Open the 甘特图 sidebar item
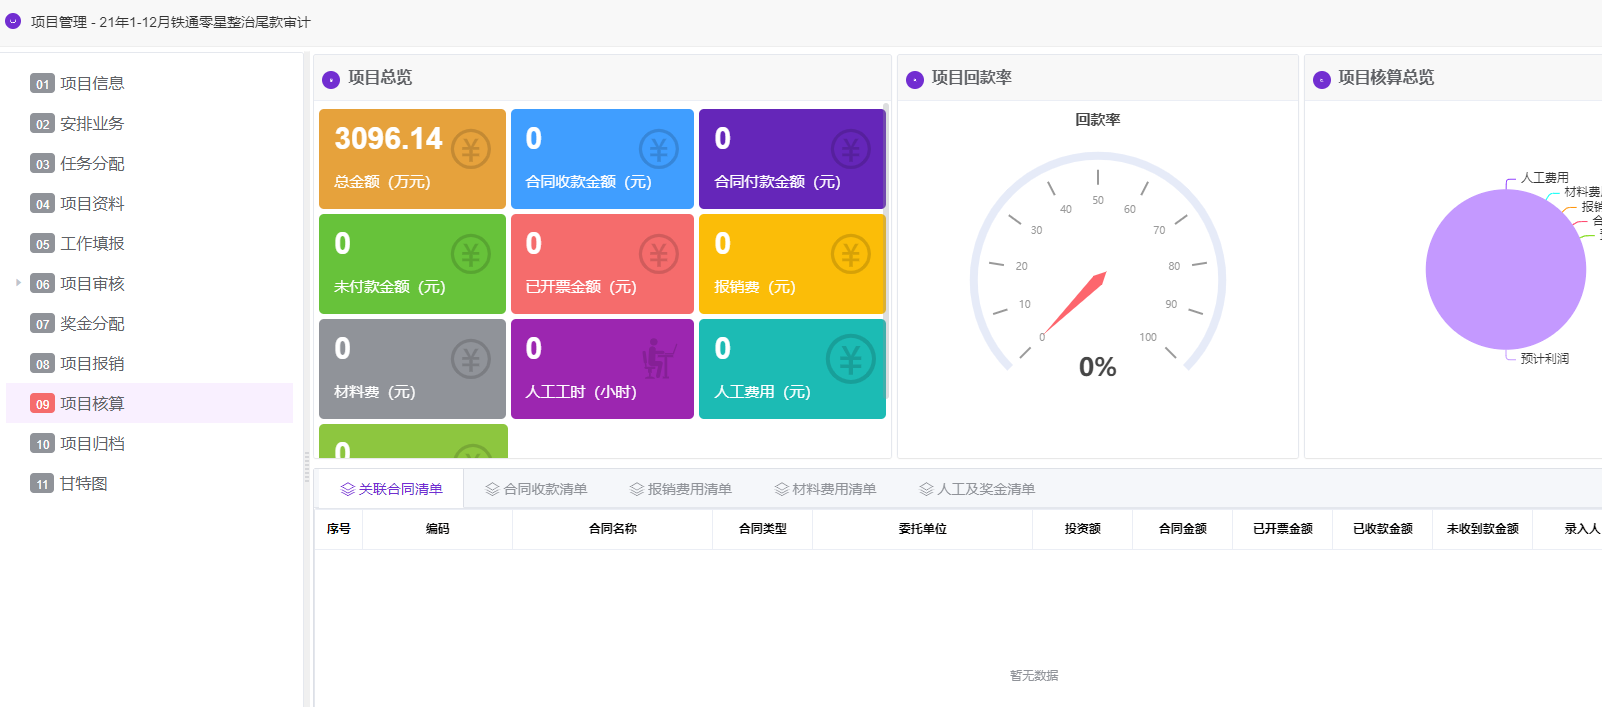 (83, 484)
